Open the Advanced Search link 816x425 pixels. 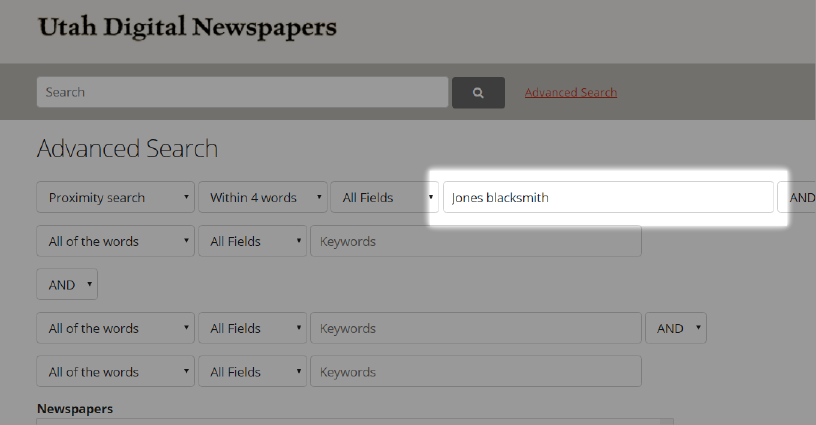[571, 93]
